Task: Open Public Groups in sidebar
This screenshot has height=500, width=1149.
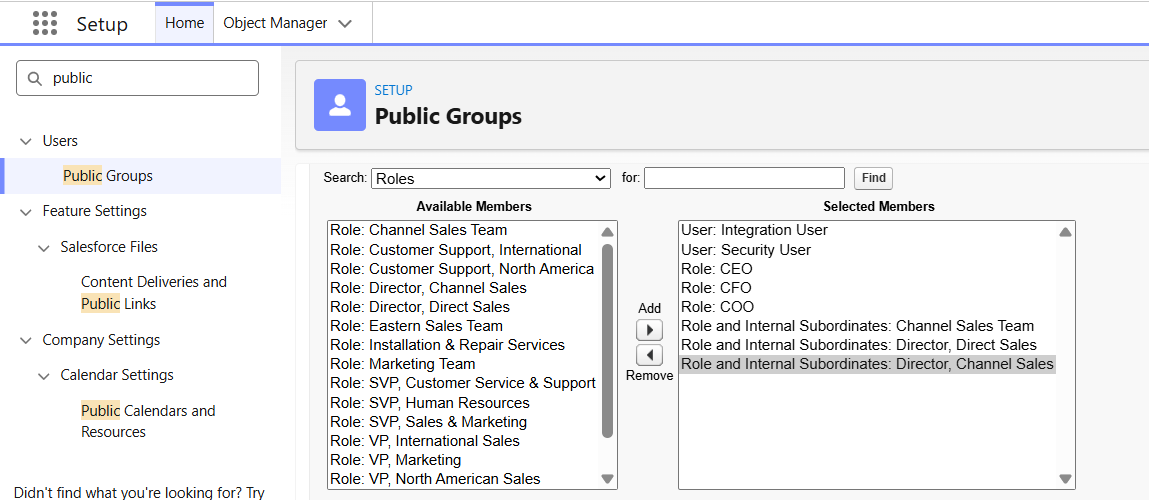Action: [x=108, y=176]
